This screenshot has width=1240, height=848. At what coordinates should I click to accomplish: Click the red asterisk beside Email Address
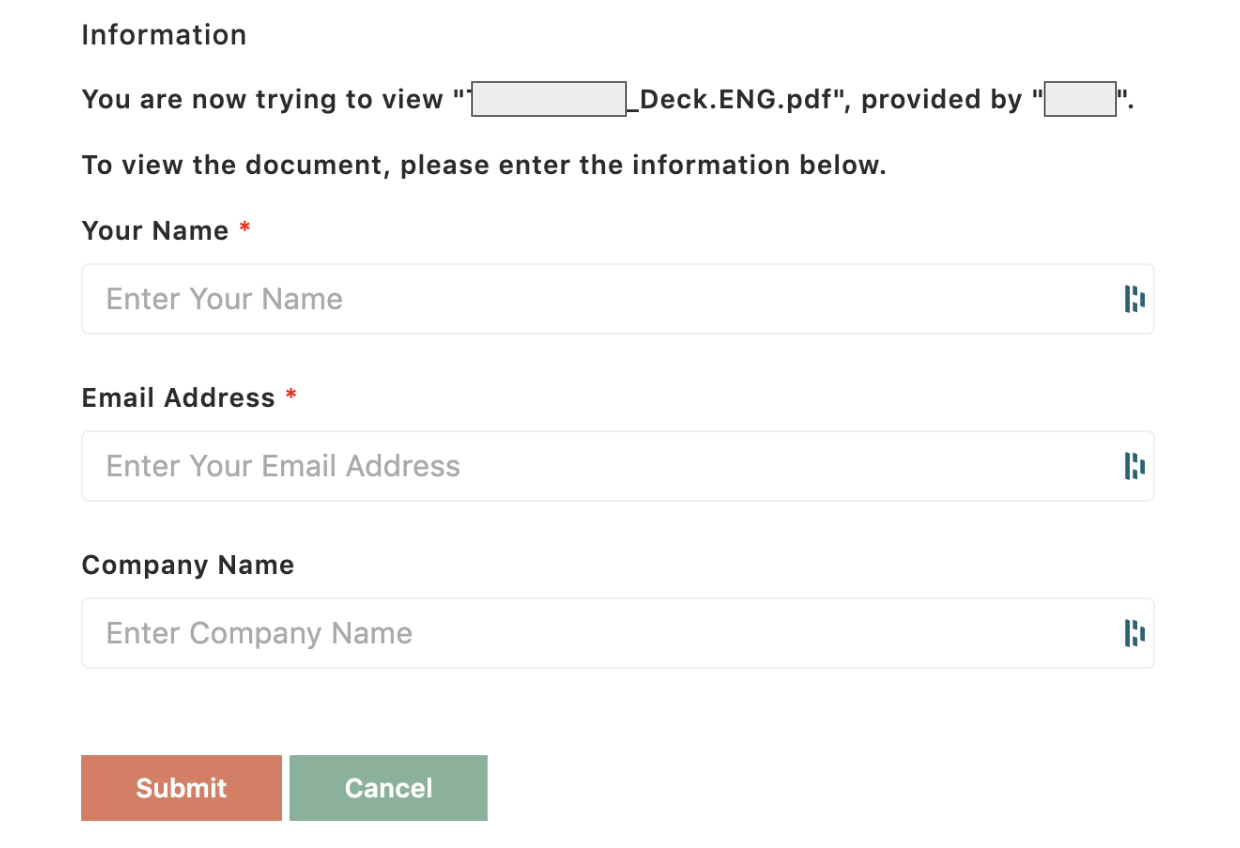291,396
